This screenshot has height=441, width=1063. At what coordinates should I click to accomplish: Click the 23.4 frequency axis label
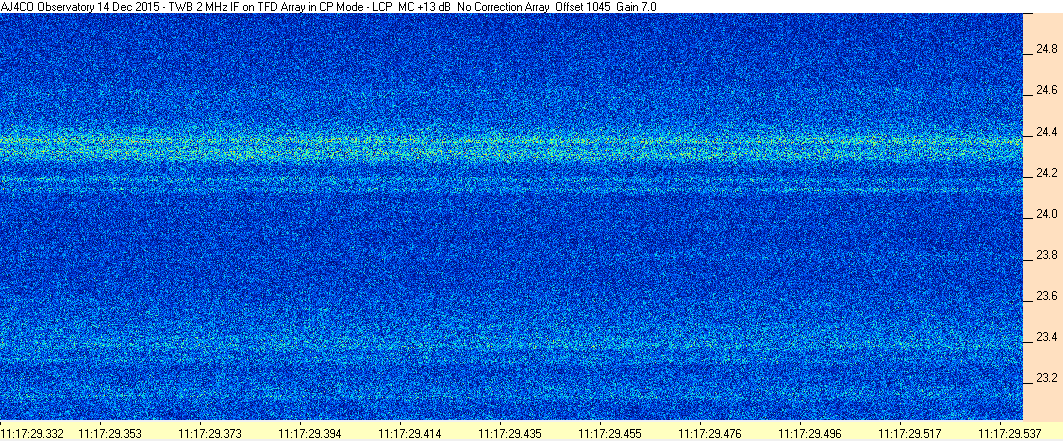[x=1047, y=337]
